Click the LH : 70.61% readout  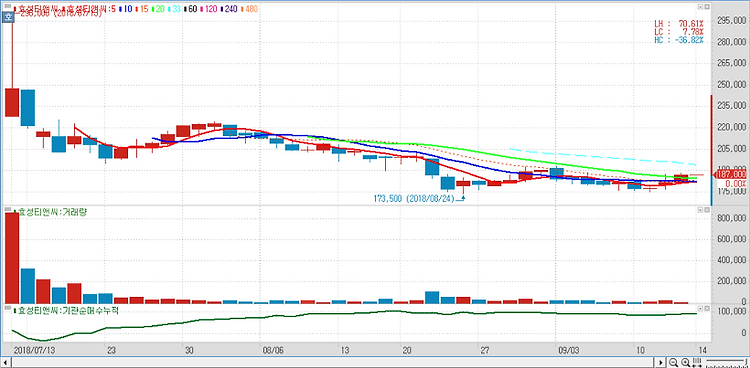pyautogui.click(x=679, y=23)
